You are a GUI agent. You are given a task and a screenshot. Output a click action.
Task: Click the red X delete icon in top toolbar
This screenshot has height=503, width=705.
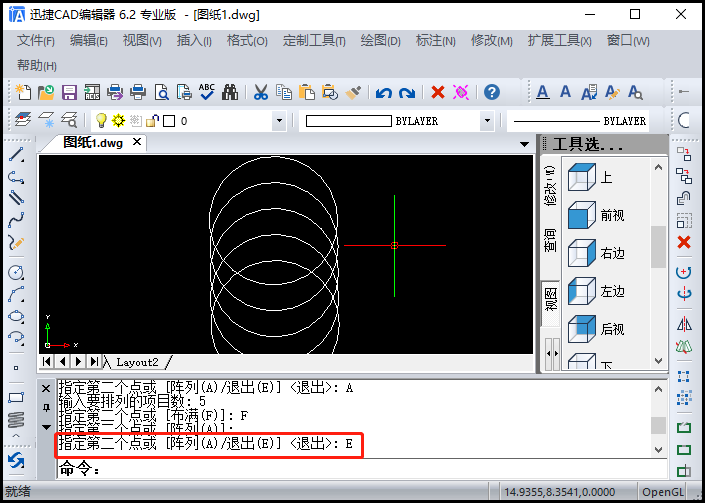pos(437,92)
